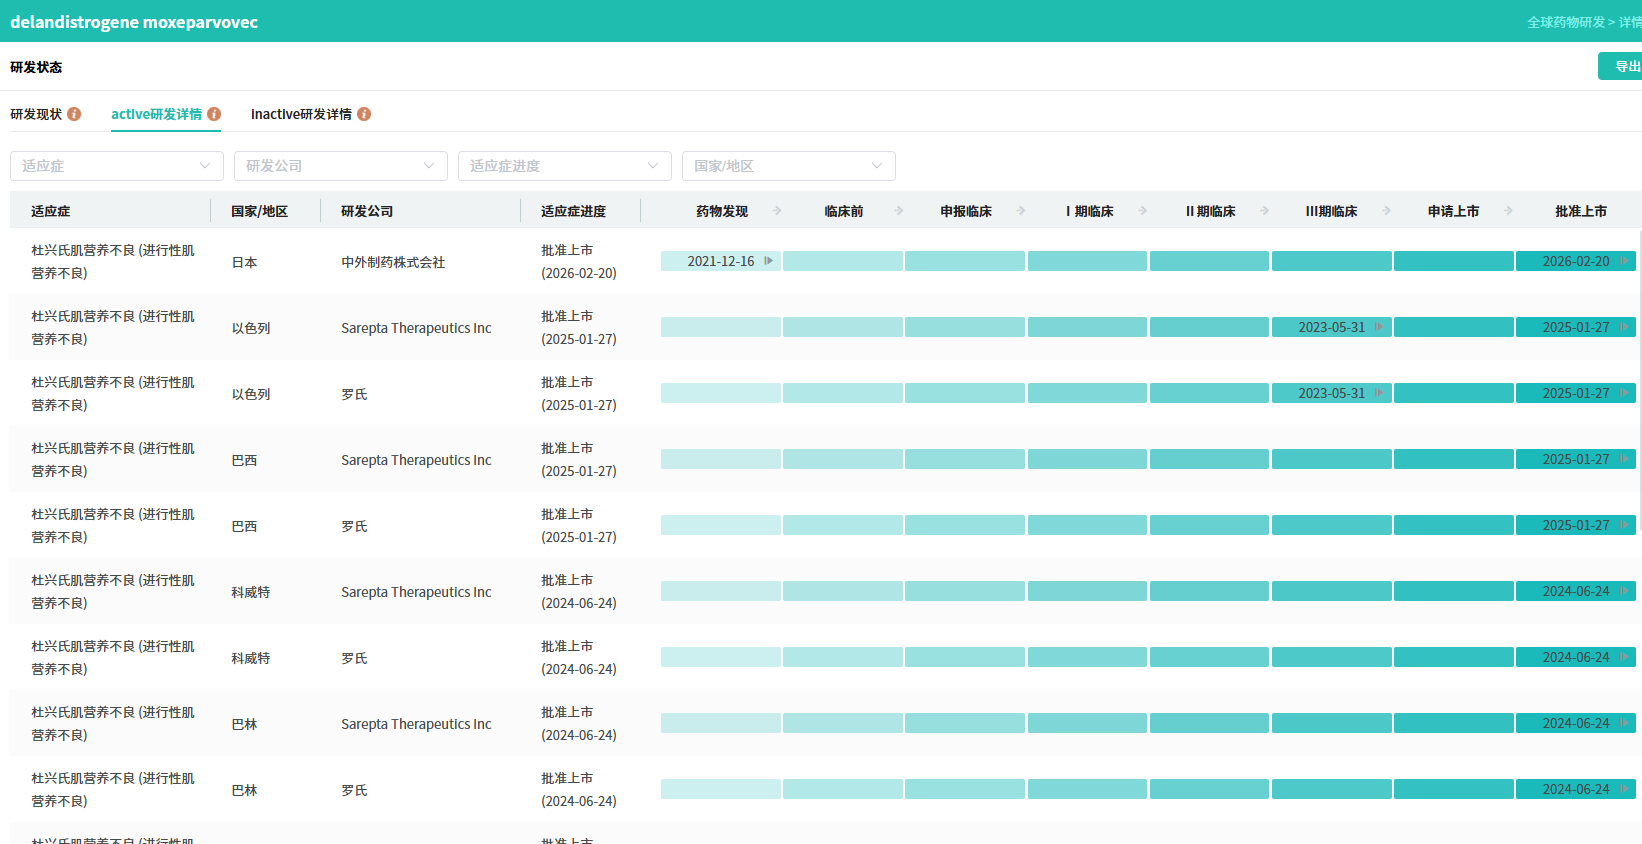The height and width of the screenshot is (844, 1642).
Task: Click arrow icon after I期临床 column header
Action: pyautogui.click(x=1142, y=211)
